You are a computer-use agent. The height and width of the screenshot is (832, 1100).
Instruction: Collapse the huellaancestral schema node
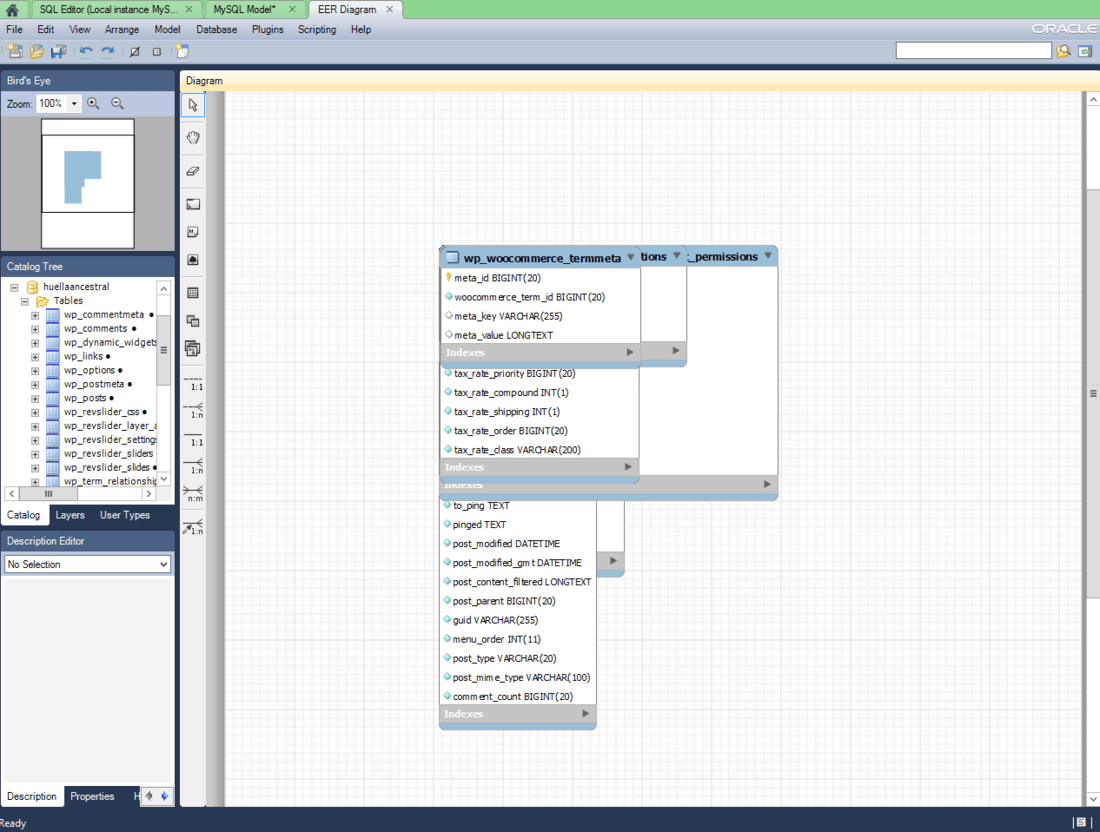[14, 287]
